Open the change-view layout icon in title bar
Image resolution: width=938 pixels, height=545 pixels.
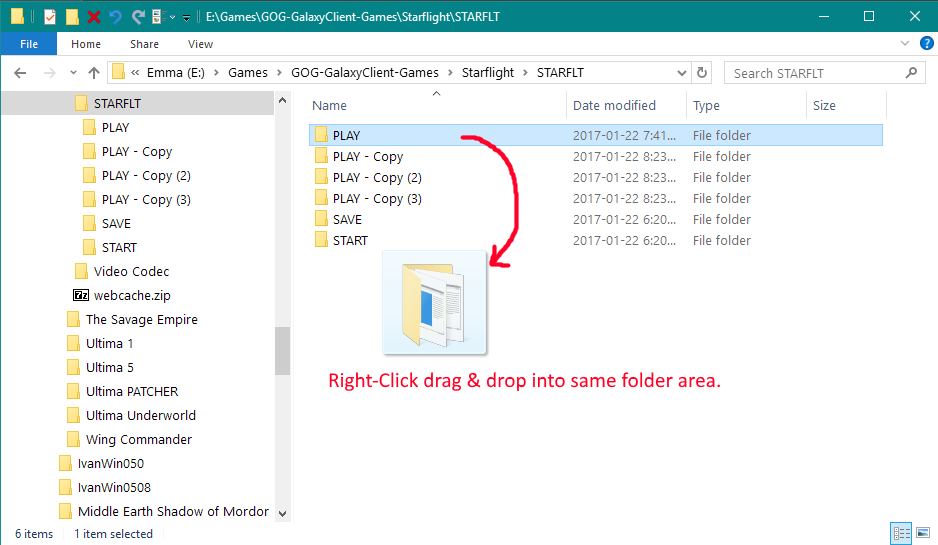click(158, 17)
